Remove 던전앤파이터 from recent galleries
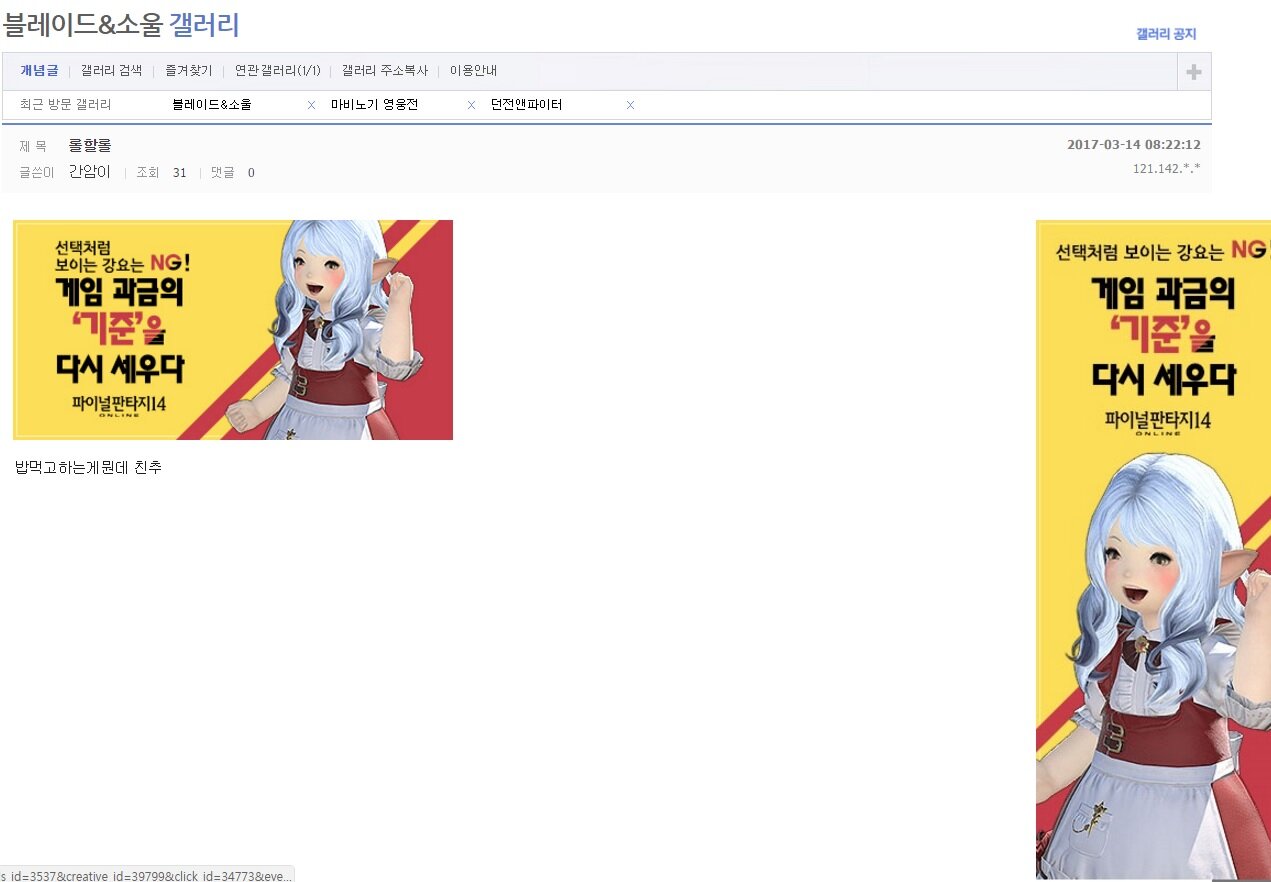Screen dimensions: 1271x882 click(x=630, y=105)
